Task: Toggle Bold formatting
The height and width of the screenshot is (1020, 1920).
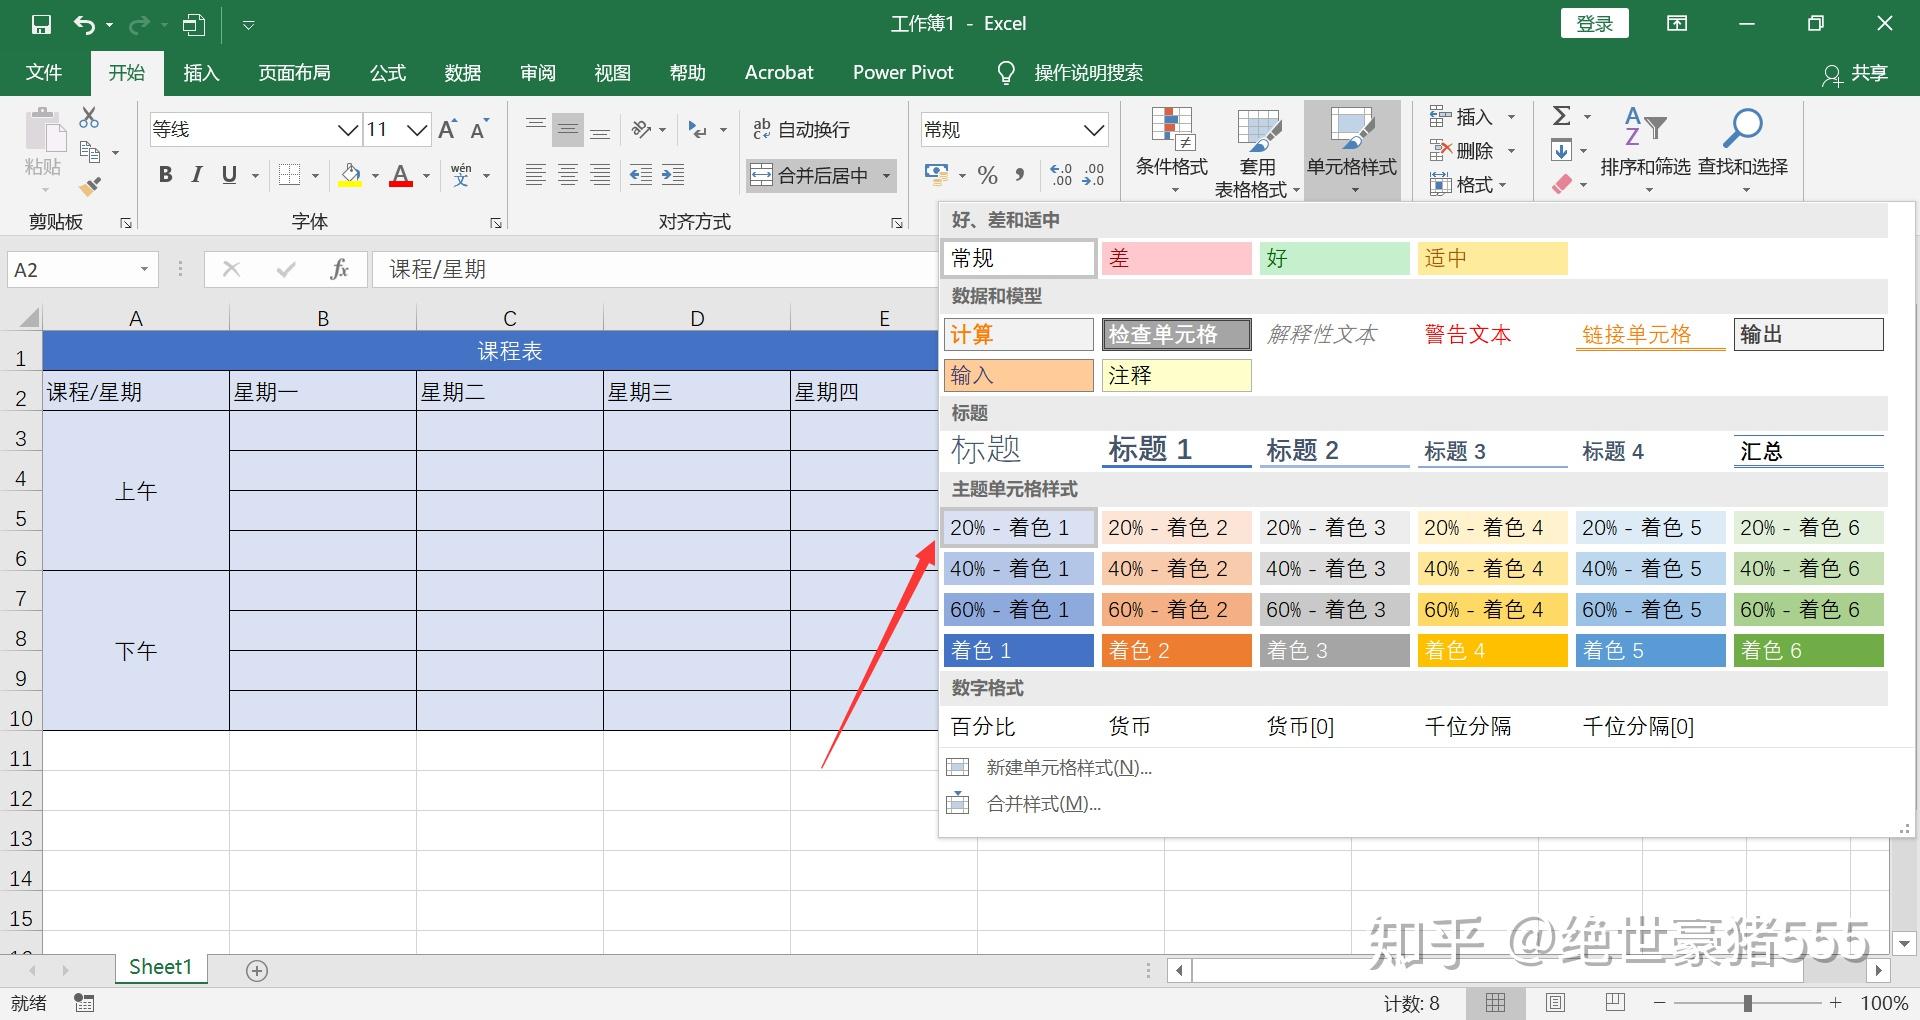Action: 166,175
